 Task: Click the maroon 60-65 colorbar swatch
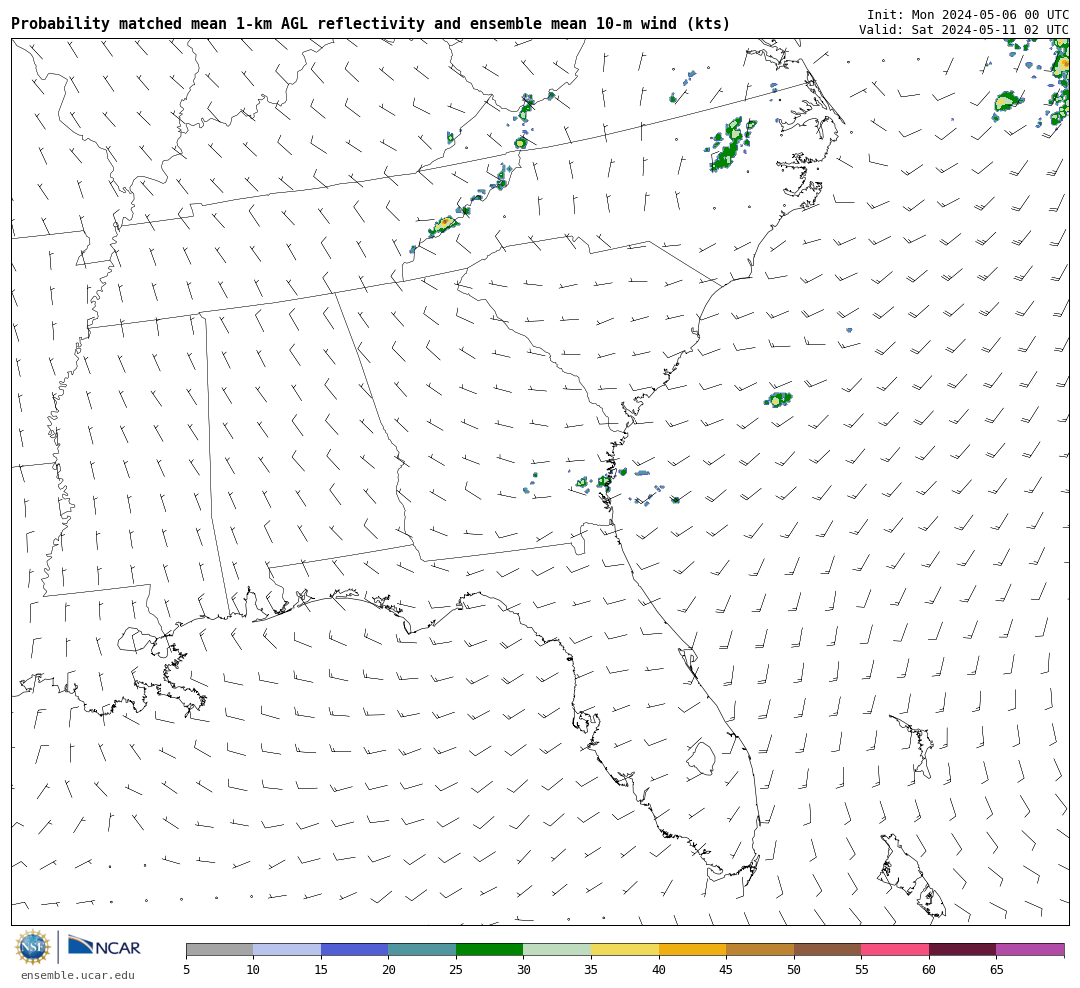pyautogui.click(x=962, y=949)
